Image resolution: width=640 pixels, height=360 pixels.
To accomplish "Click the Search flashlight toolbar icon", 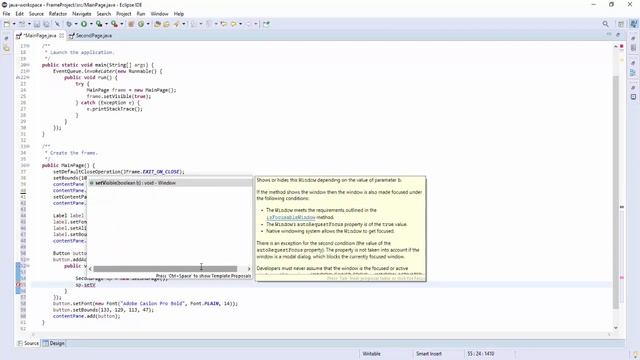I will click(176, 24).
